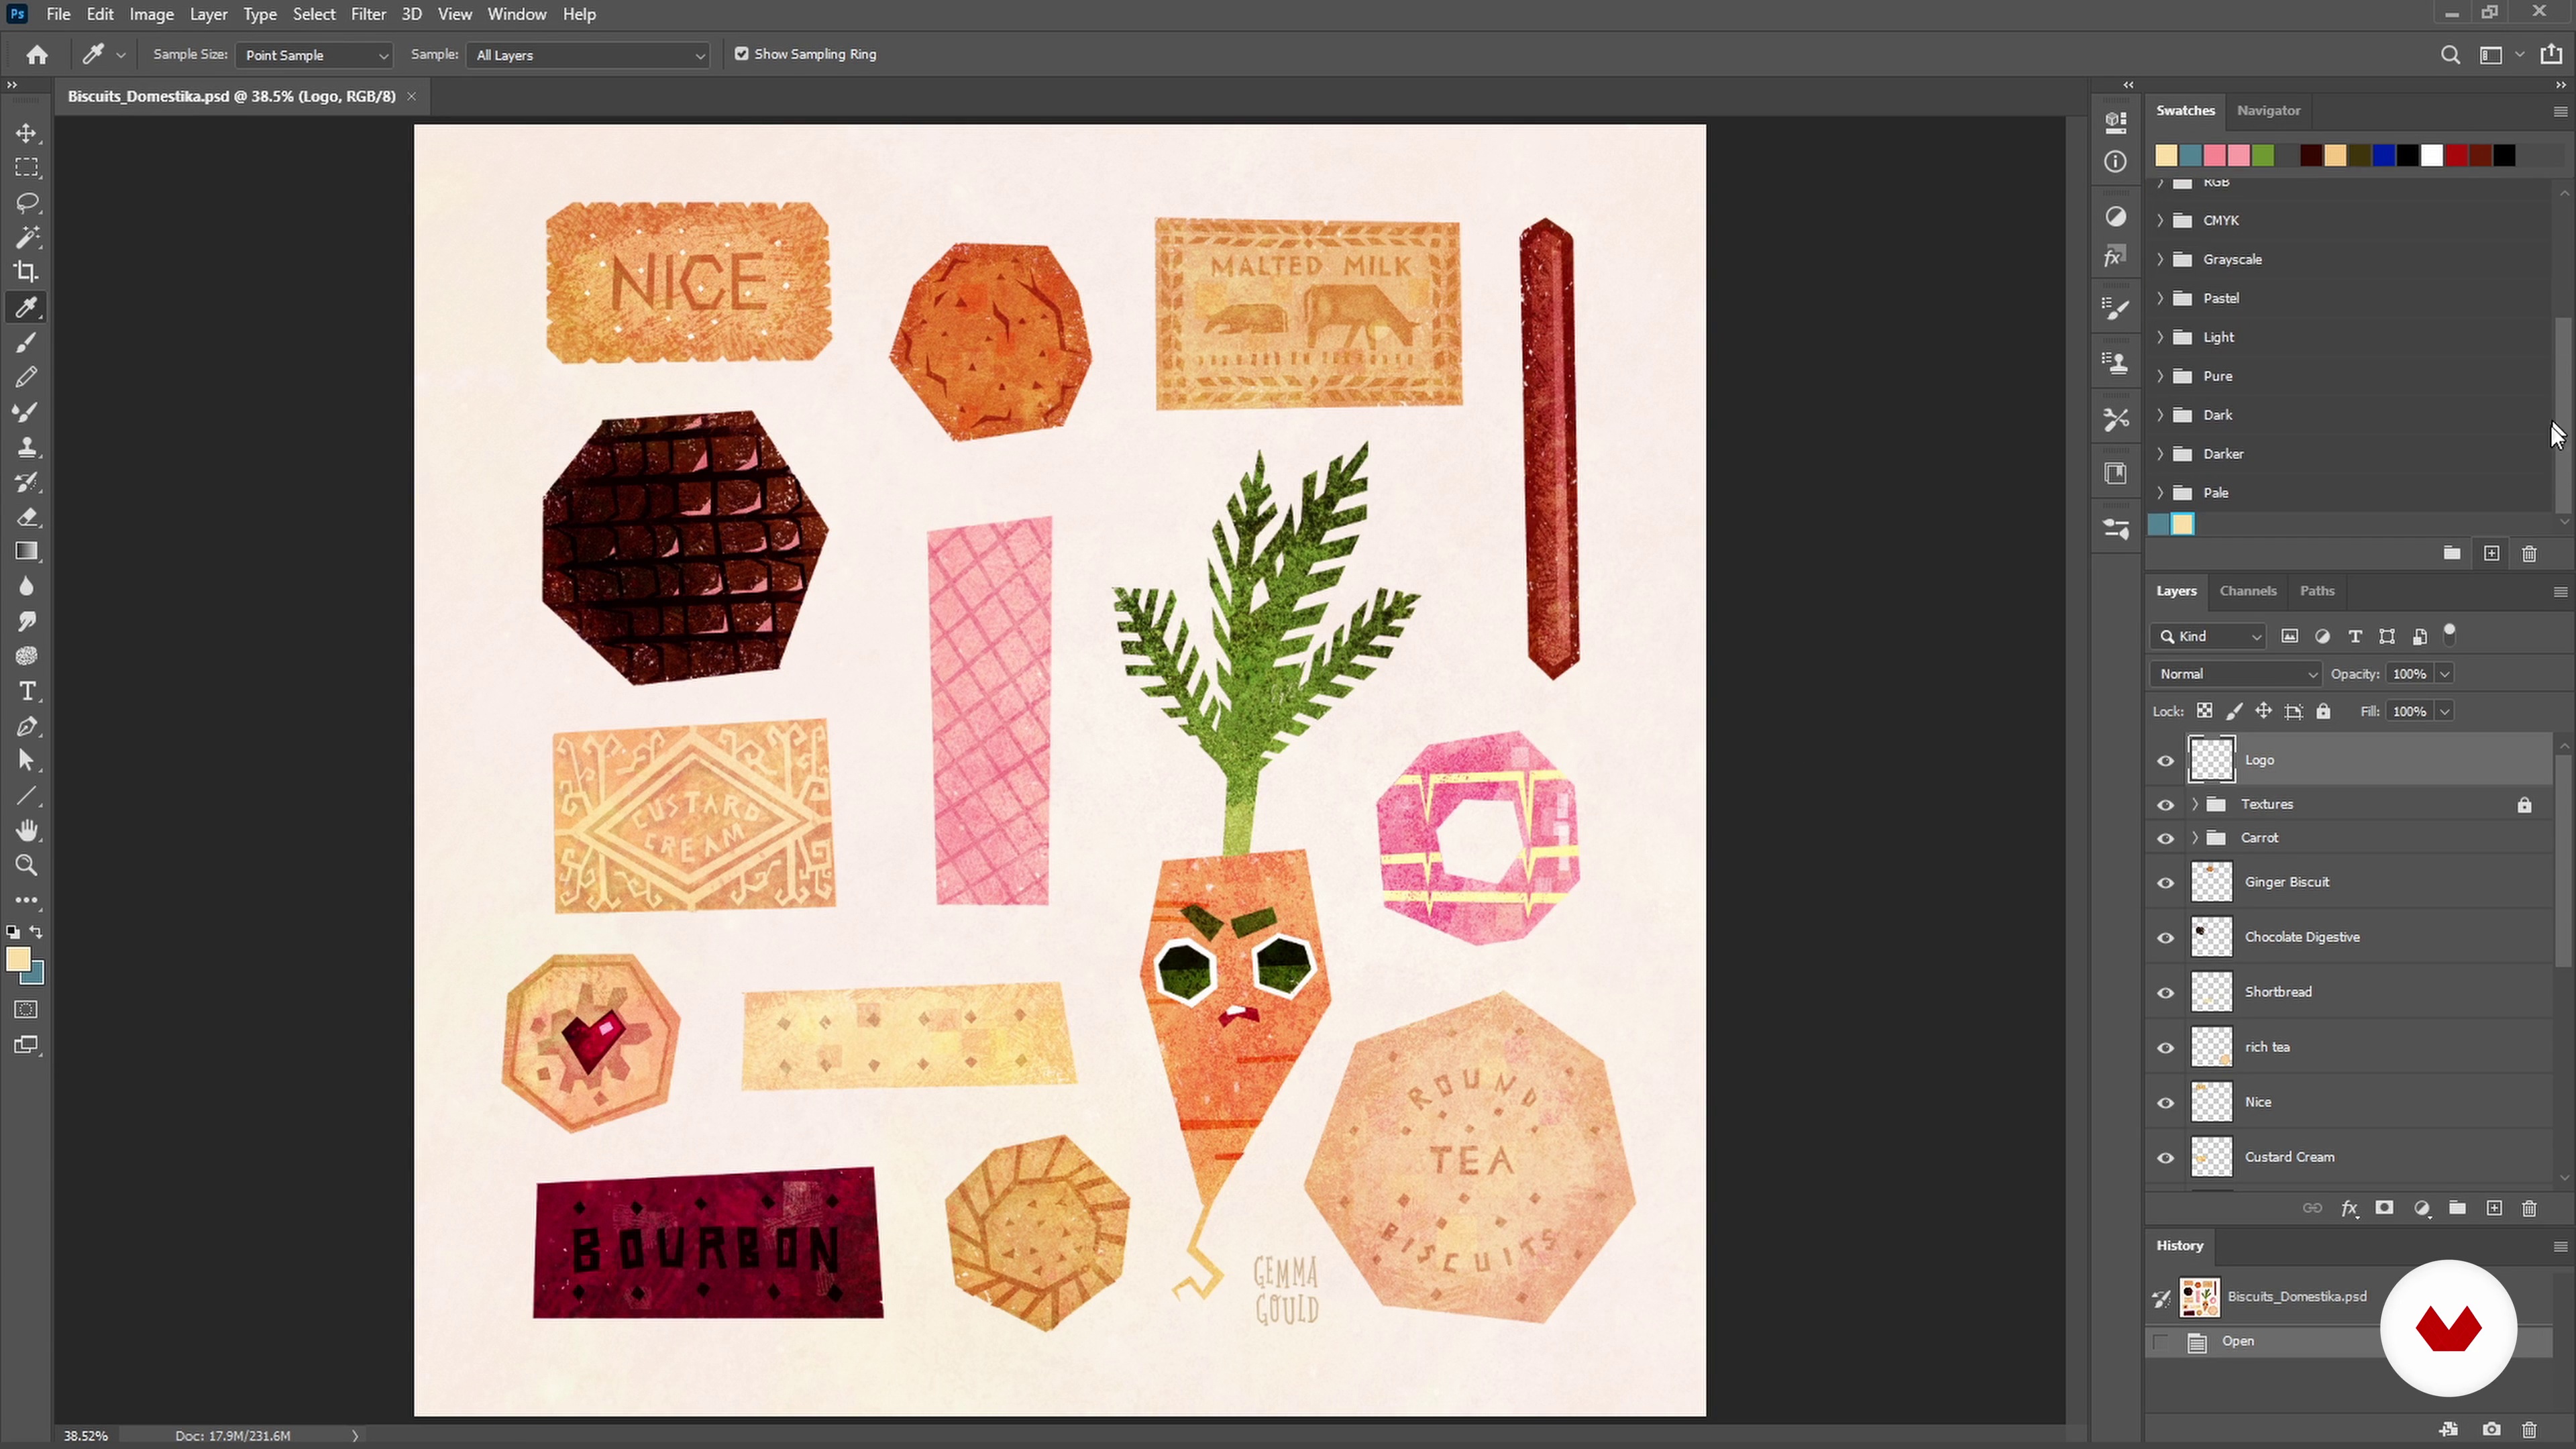The height and width of the screenshot is (1449, 2576).
Task: Open the Window menu
Action: pos(517,14)
